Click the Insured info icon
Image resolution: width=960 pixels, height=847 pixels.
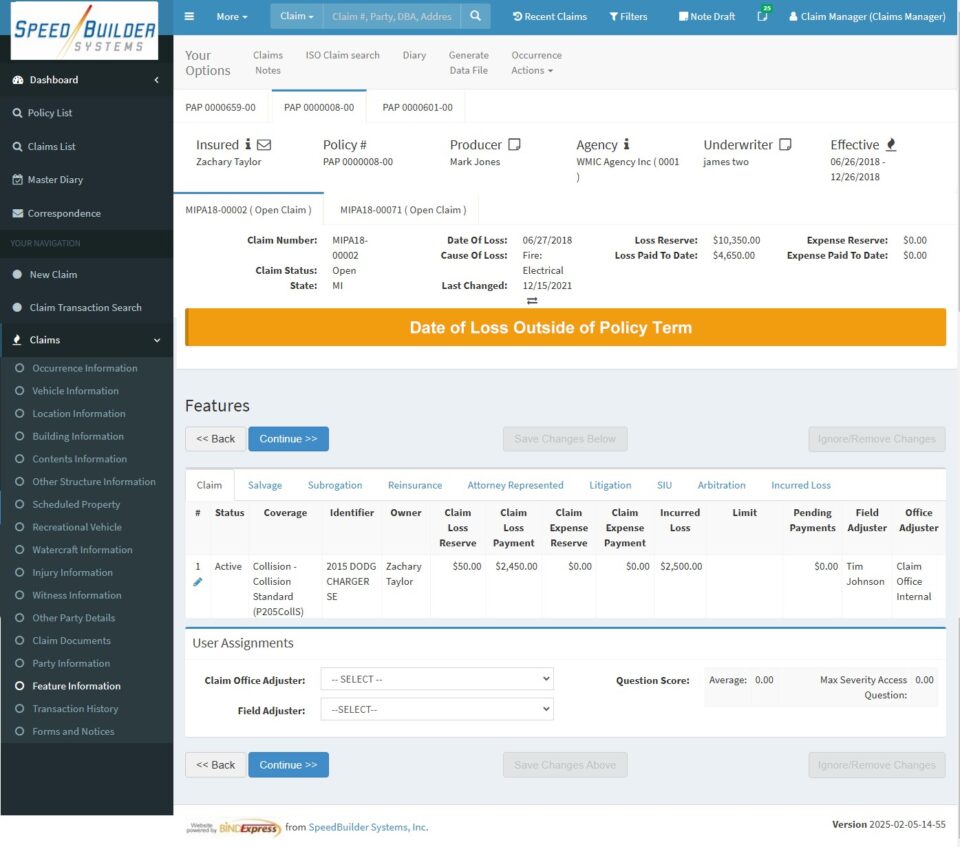point(248,145)
